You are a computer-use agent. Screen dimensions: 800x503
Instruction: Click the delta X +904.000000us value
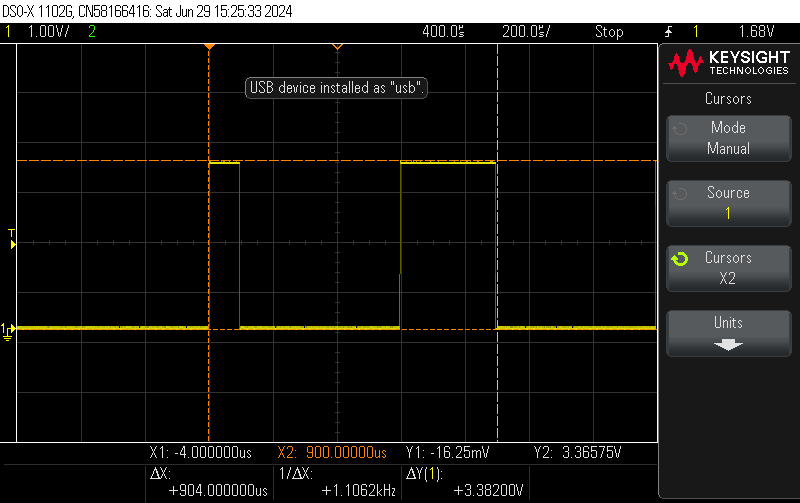pyautogui.click(x=218, y=491)
